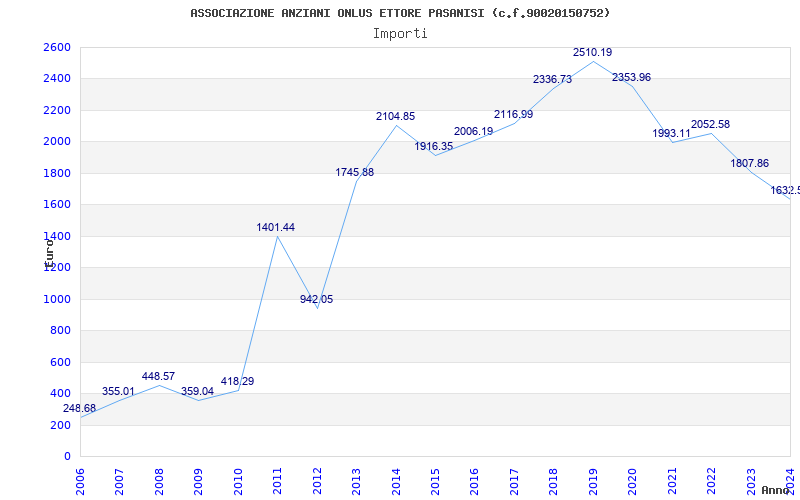Select data label 448.57

pyautogui.click(x=158, y=376)
